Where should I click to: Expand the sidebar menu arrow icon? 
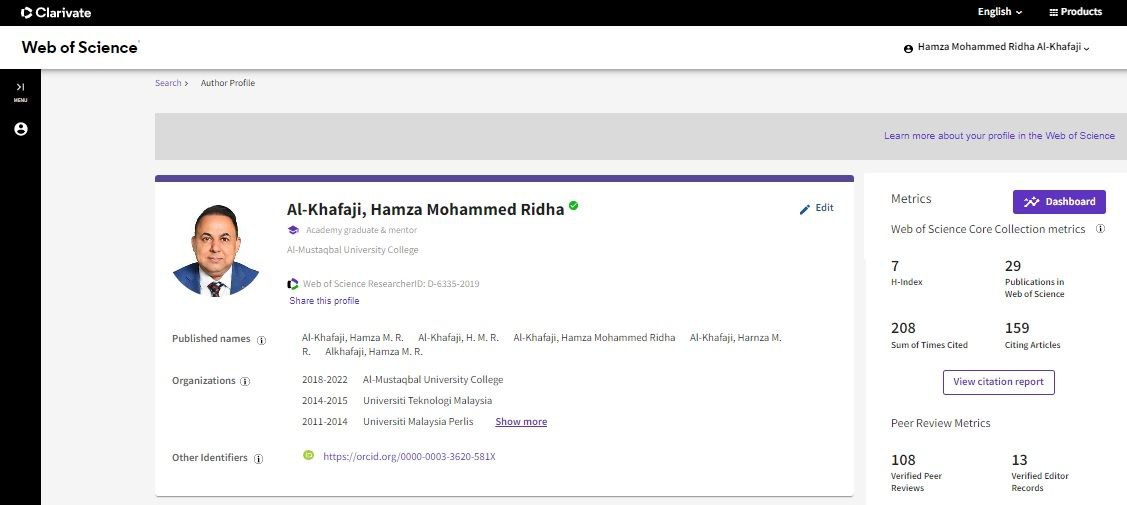point(20,88)
